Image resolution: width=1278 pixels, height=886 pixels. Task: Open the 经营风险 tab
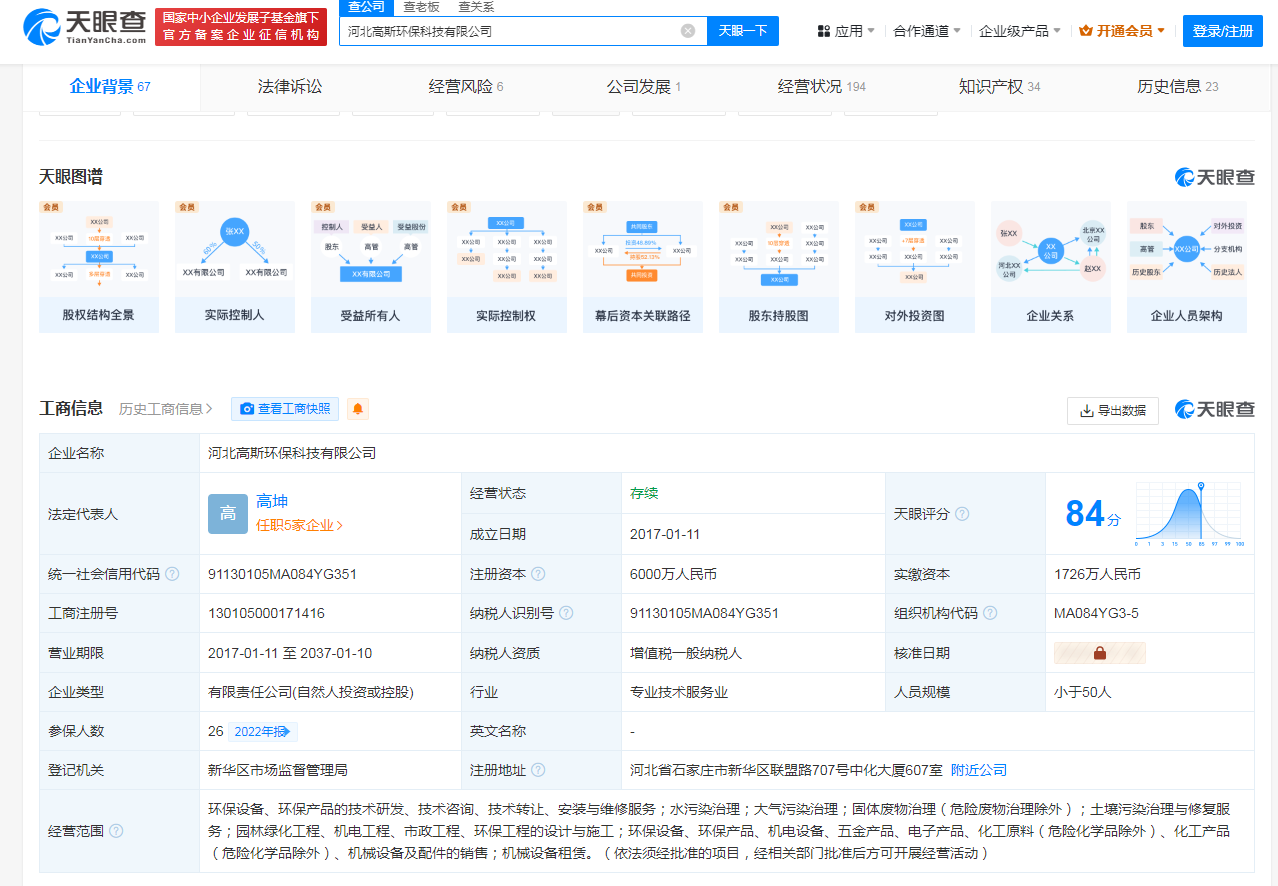[466, 87]
